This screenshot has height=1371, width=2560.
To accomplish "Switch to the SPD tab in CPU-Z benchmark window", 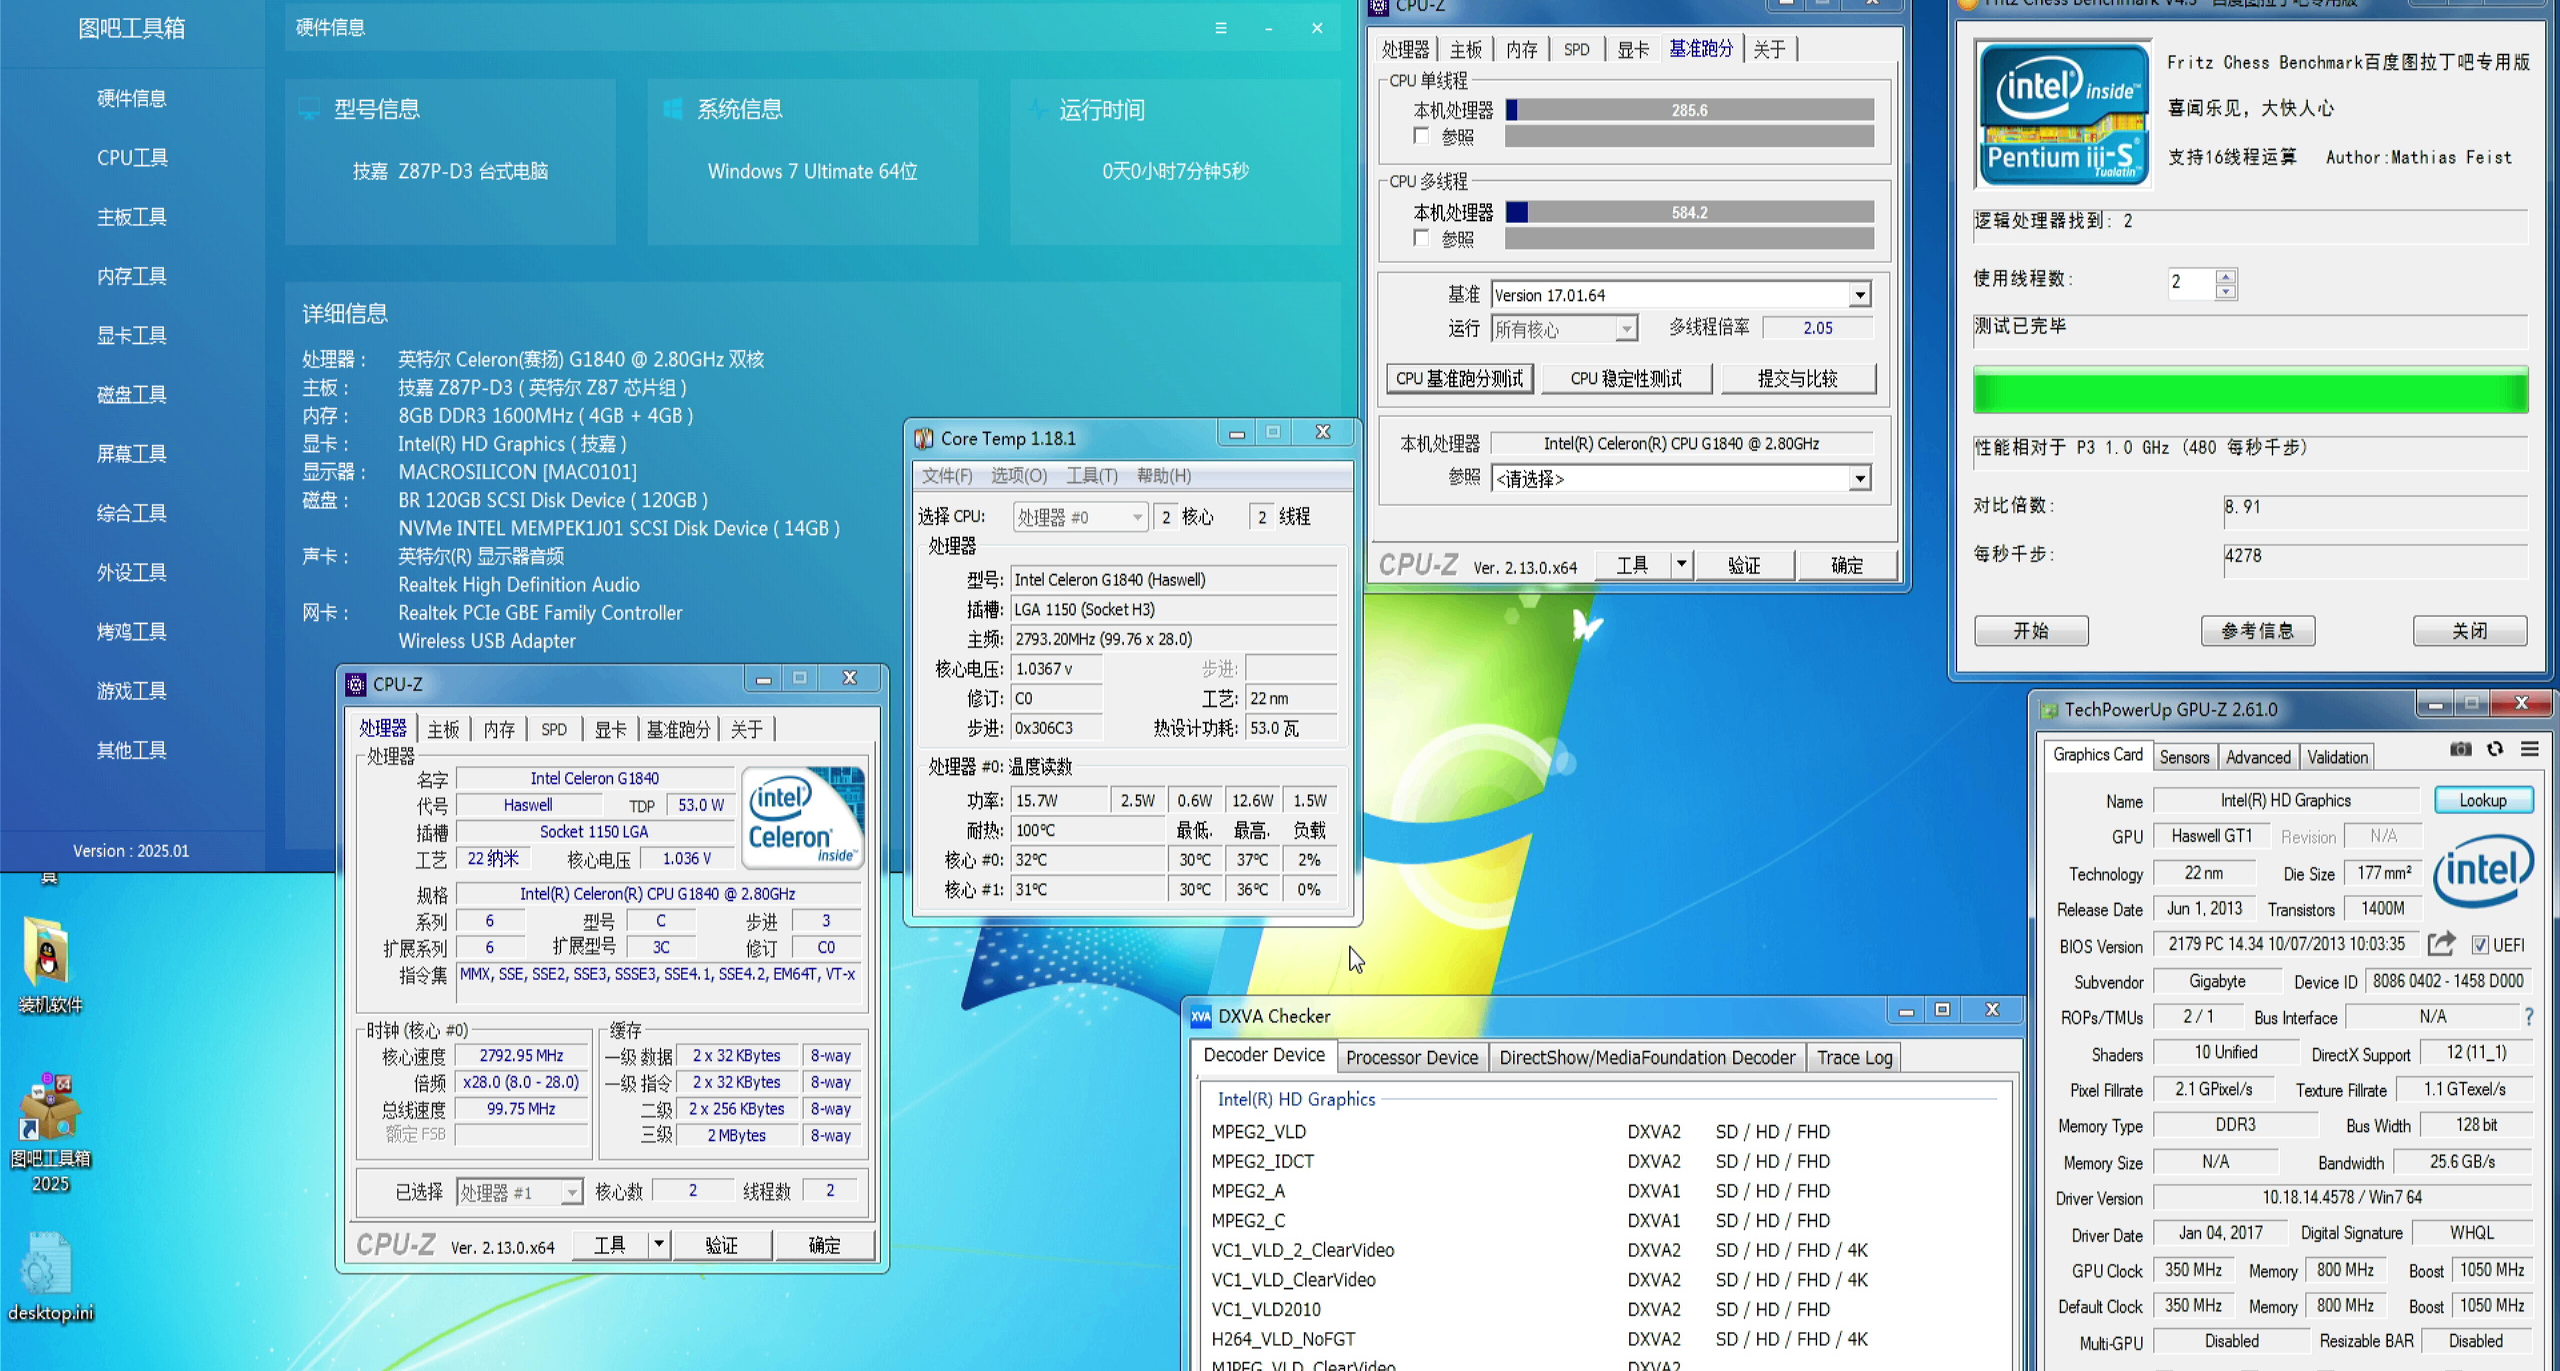I will point(1576,49).
